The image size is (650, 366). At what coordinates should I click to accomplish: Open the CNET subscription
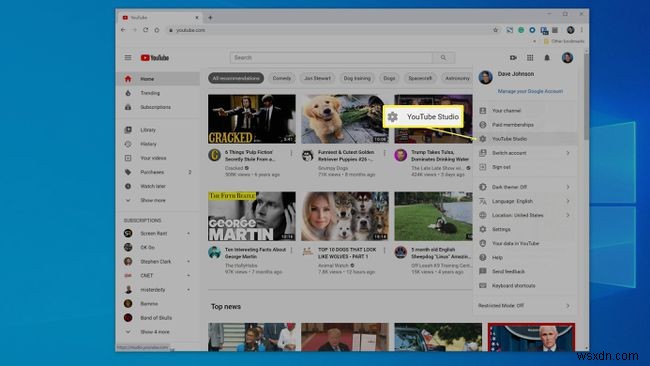pyautogui.click(x=158, y=276)
